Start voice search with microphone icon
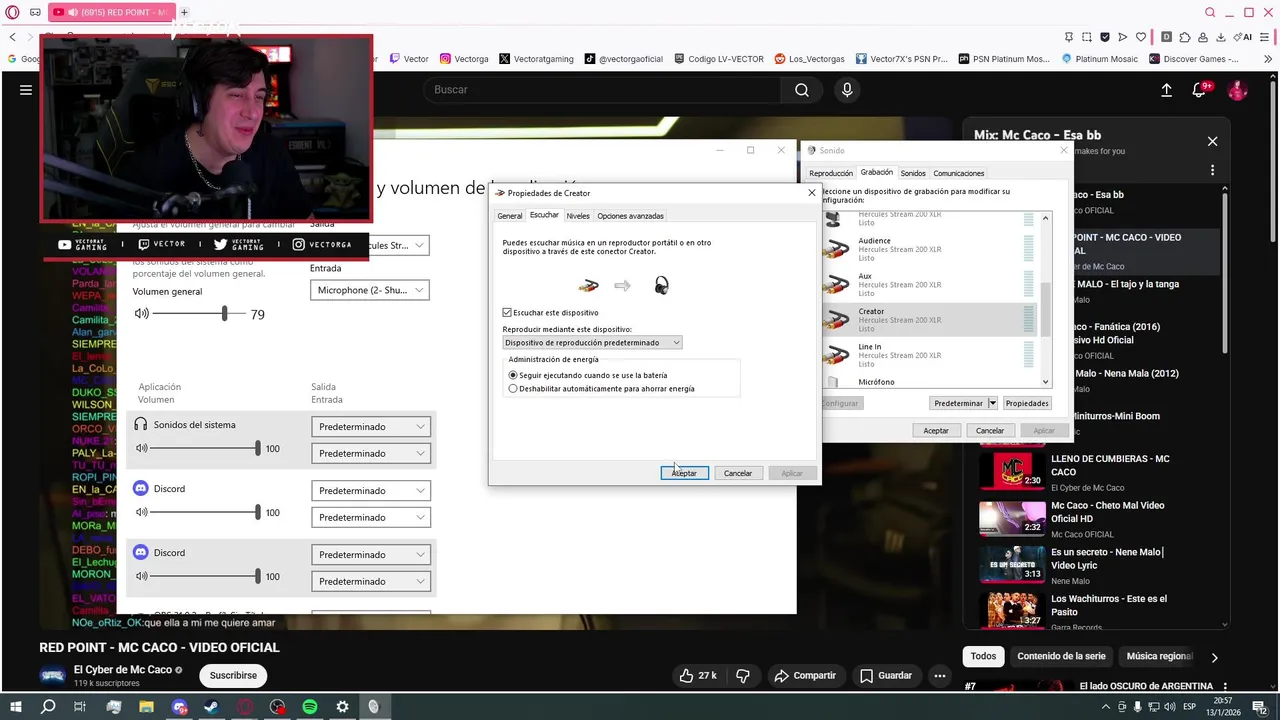The width and height of the screenshot is (1280, 720). coord(847,90)
